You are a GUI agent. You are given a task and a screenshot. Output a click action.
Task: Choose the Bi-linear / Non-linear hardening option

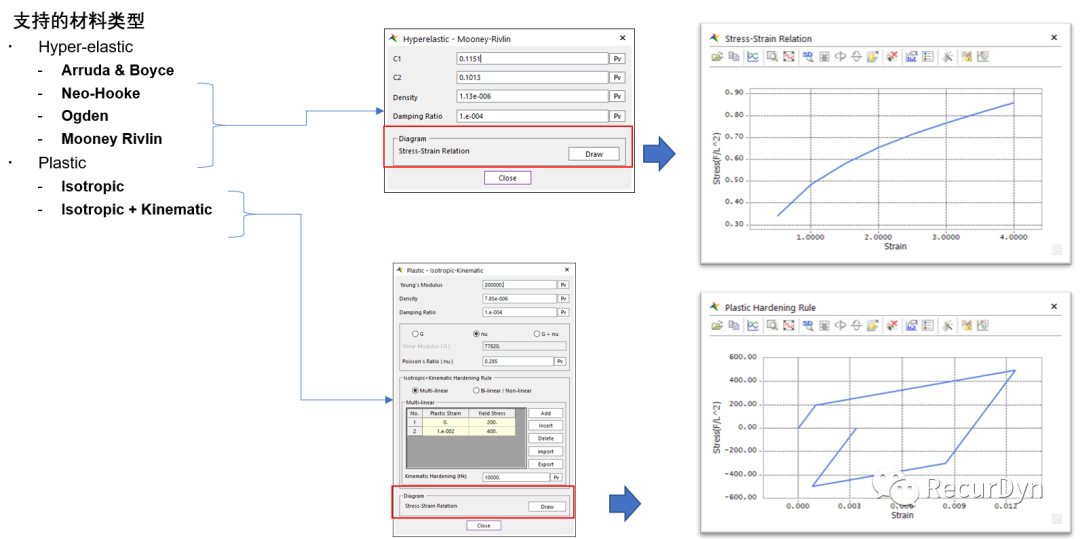[x=477, y=390]
